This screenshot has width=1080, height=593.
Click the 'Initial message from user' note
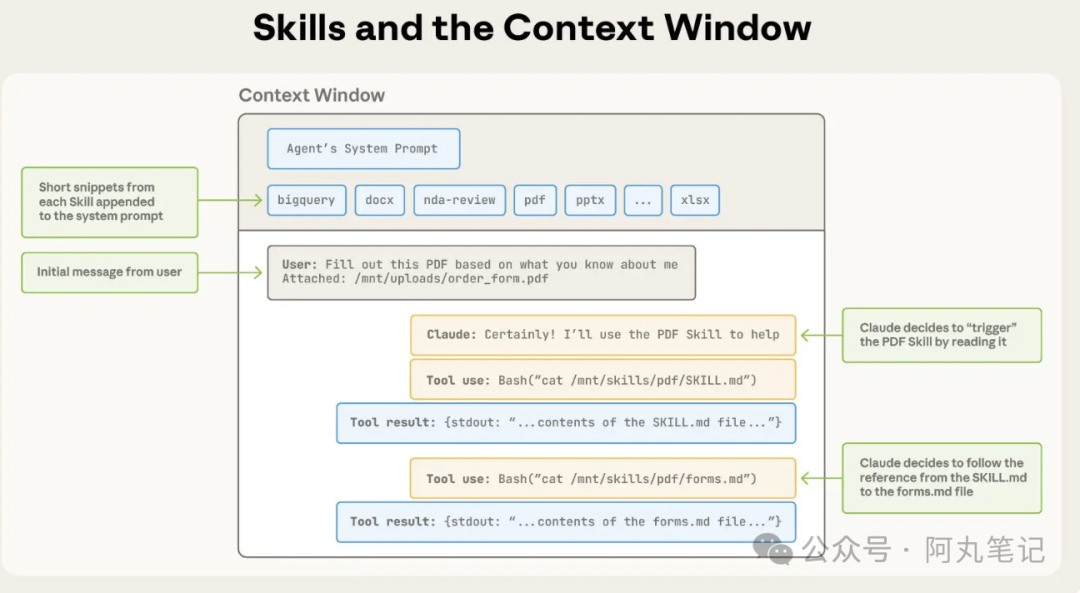click(110, 272)
